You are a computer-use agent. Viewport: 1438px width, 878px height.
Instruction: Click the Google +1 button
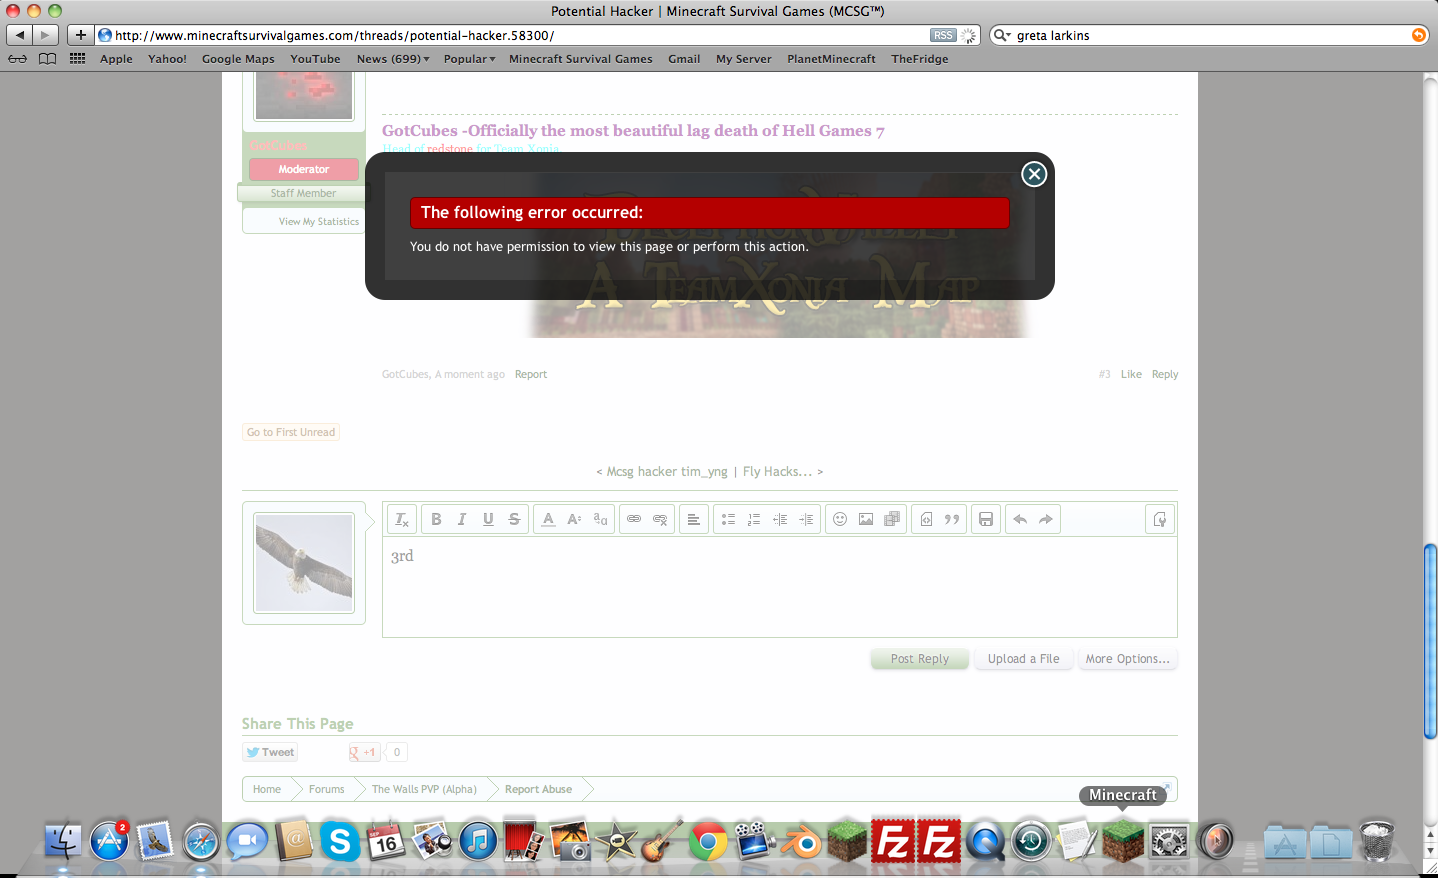point(364,752)
